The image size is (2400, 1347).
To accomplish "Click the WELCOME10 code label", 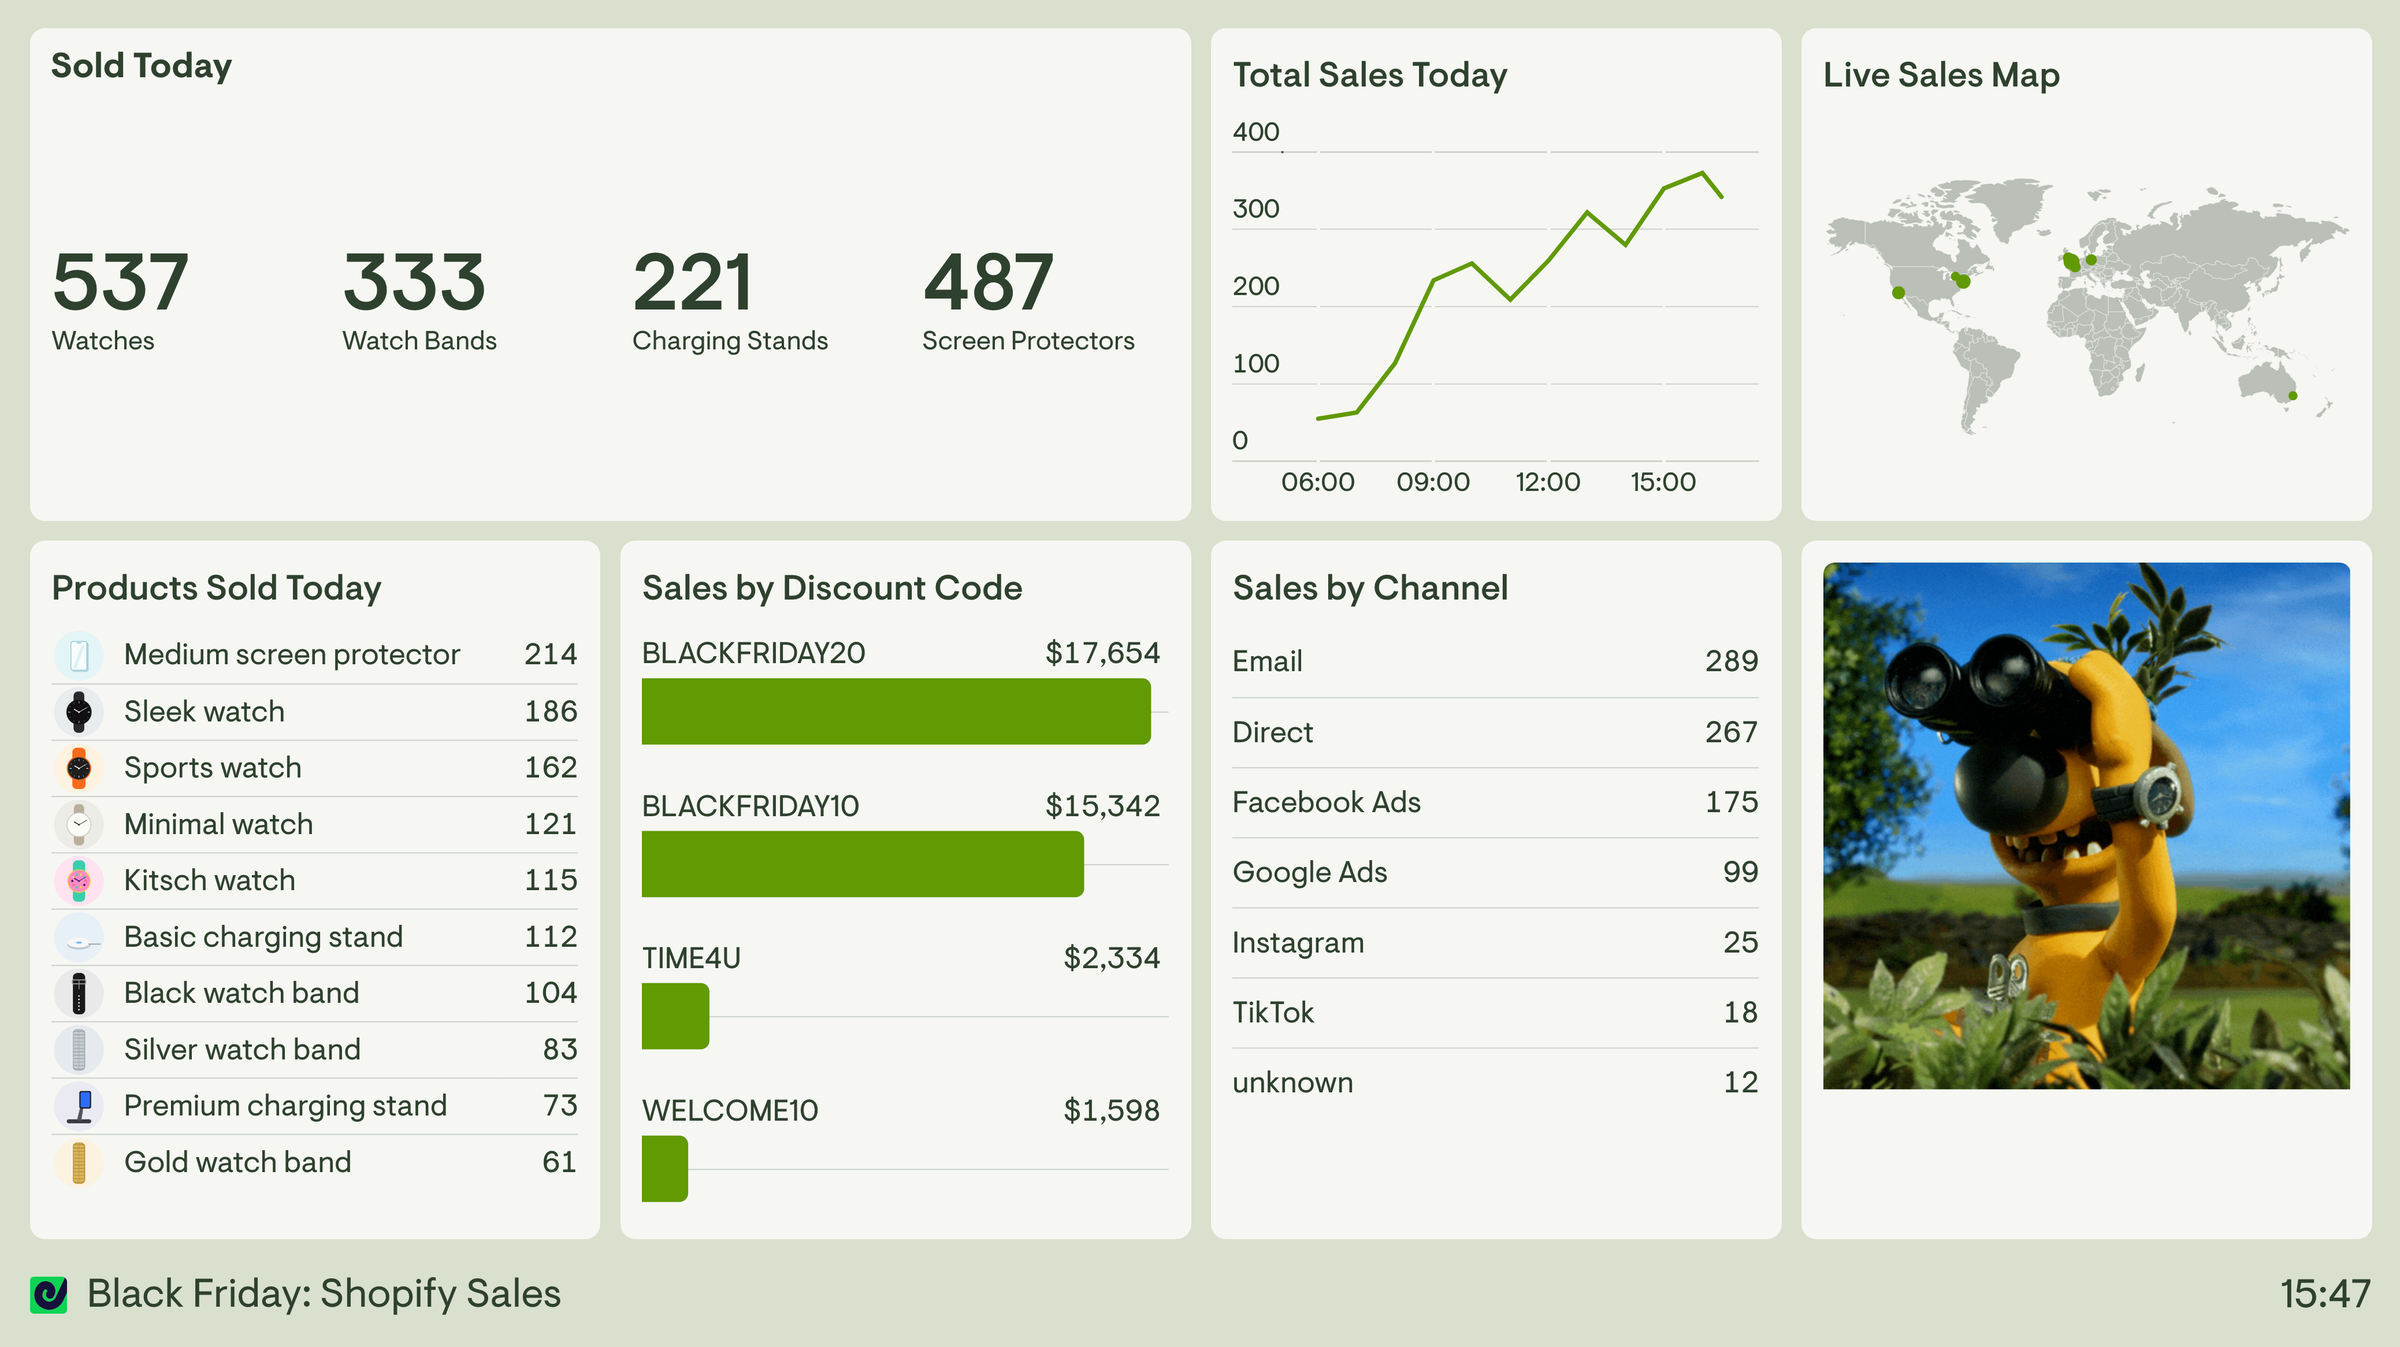I will pyautogui.click(x=730, y=1110).
